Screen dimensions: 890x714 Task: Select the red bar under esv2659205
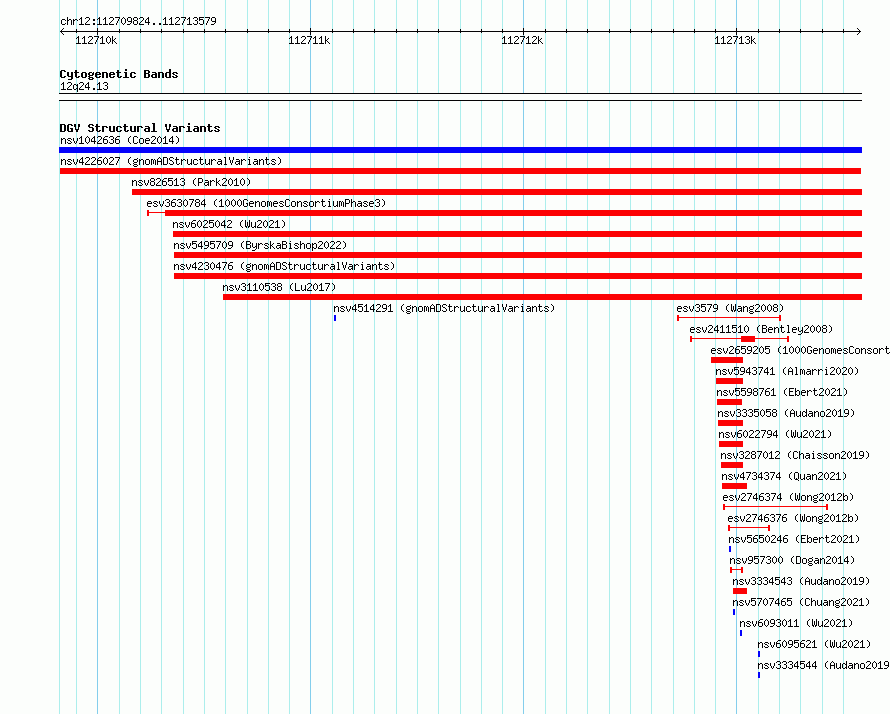coord(727,360)
